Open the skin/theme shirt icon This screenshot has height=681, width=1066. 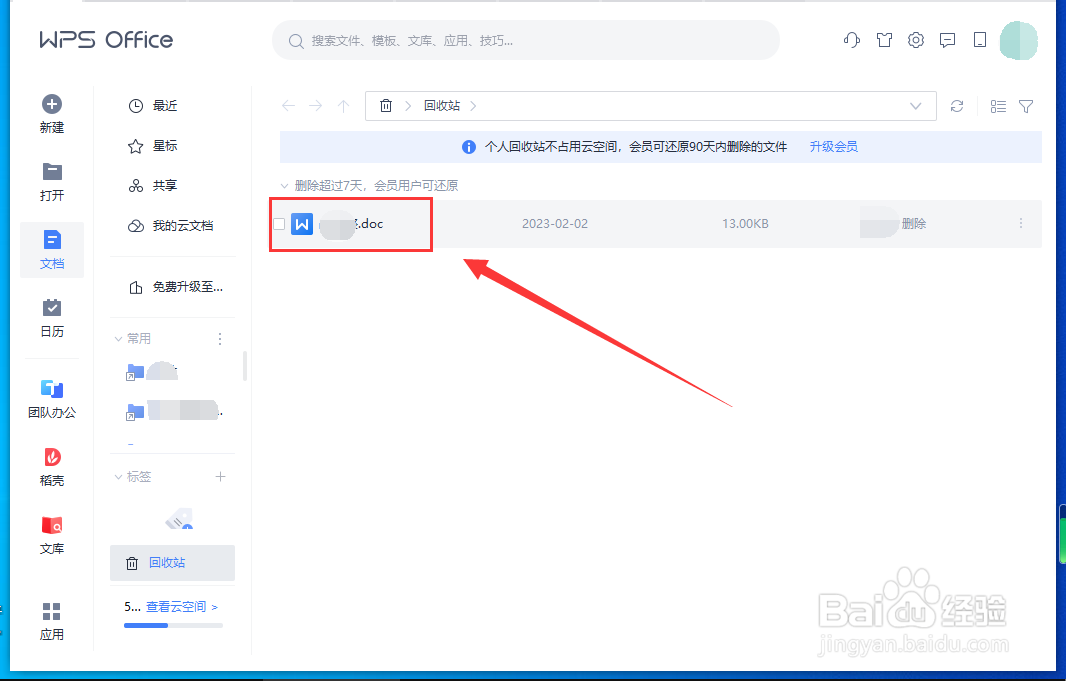click(883, 40)
